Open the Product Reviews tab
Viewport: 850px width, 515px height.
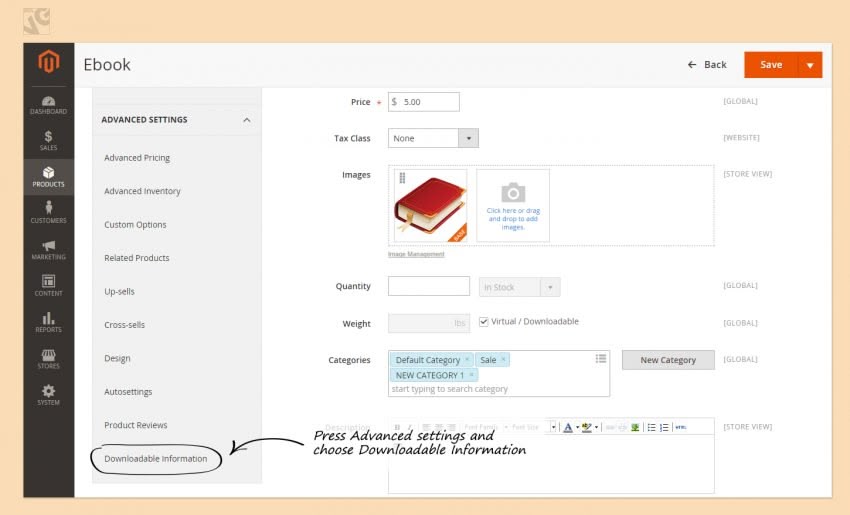136,425
